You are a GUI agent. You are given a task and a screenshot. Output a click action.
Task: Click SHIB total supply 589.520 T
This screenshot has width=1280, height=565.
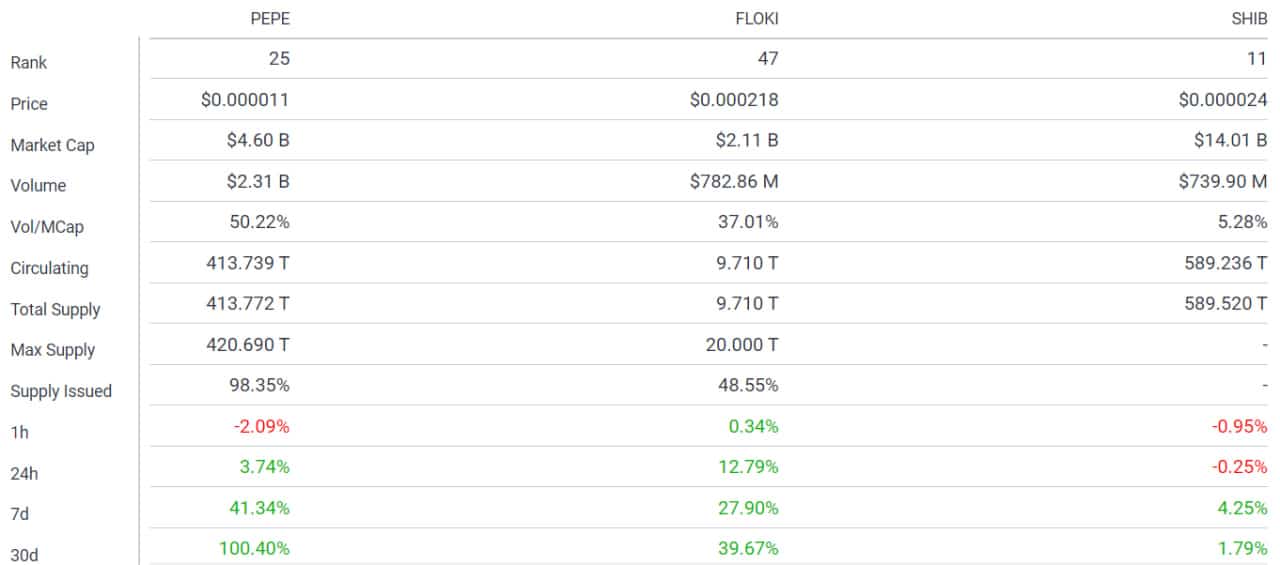[x=1226, y=304]
